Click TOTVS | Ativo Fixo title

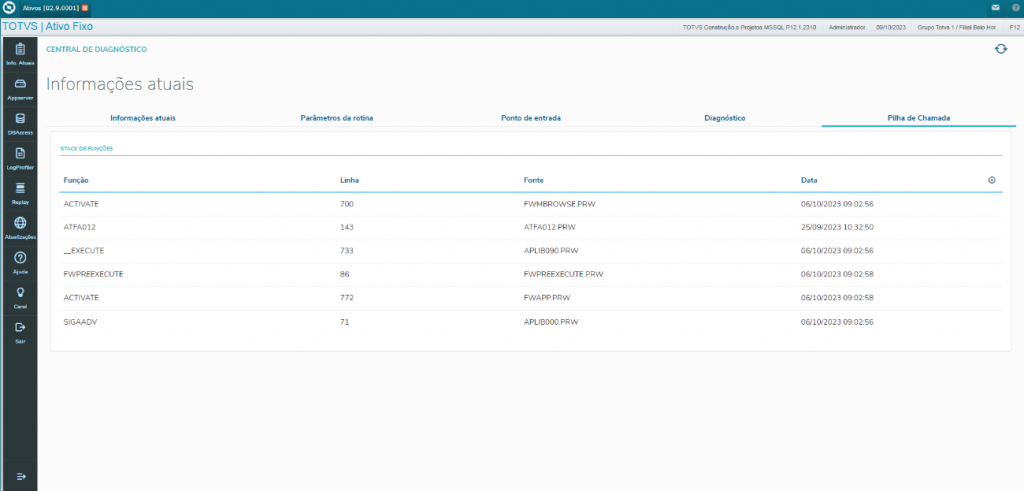(48, 27)
